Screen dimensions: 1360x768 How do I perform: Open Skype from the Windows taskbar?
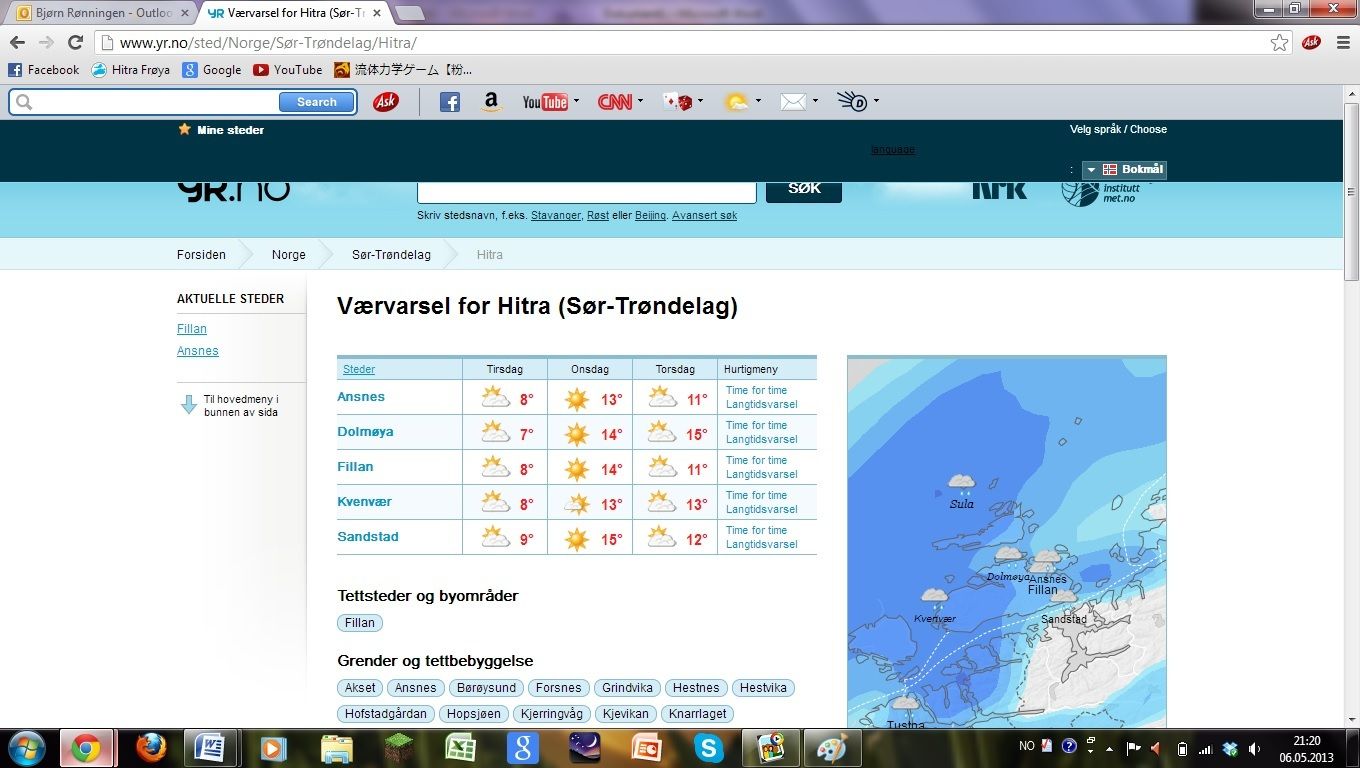click(x=709, y=748)
